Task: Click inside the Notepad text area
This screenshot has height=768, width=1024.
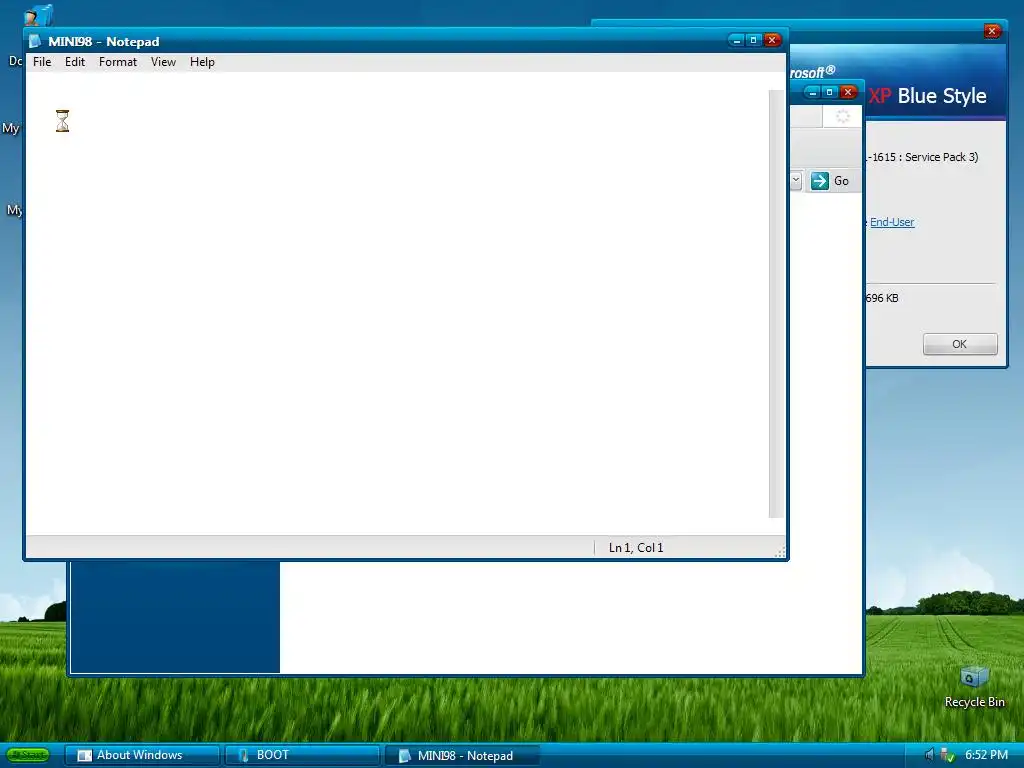Action: point(397,304)
